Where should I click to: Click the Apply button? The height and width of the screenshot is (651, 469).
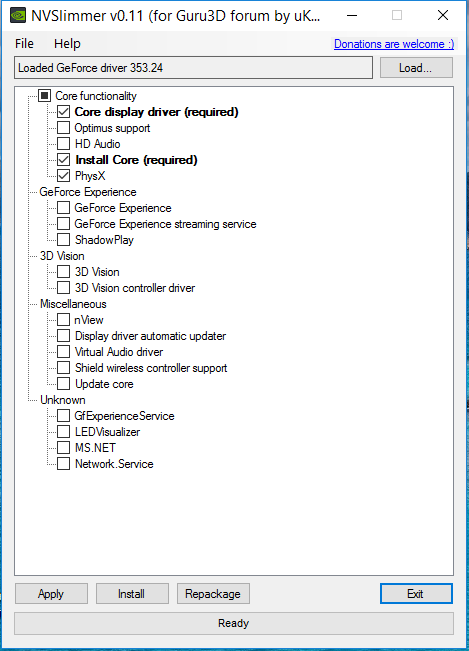[x=51, y=594]
